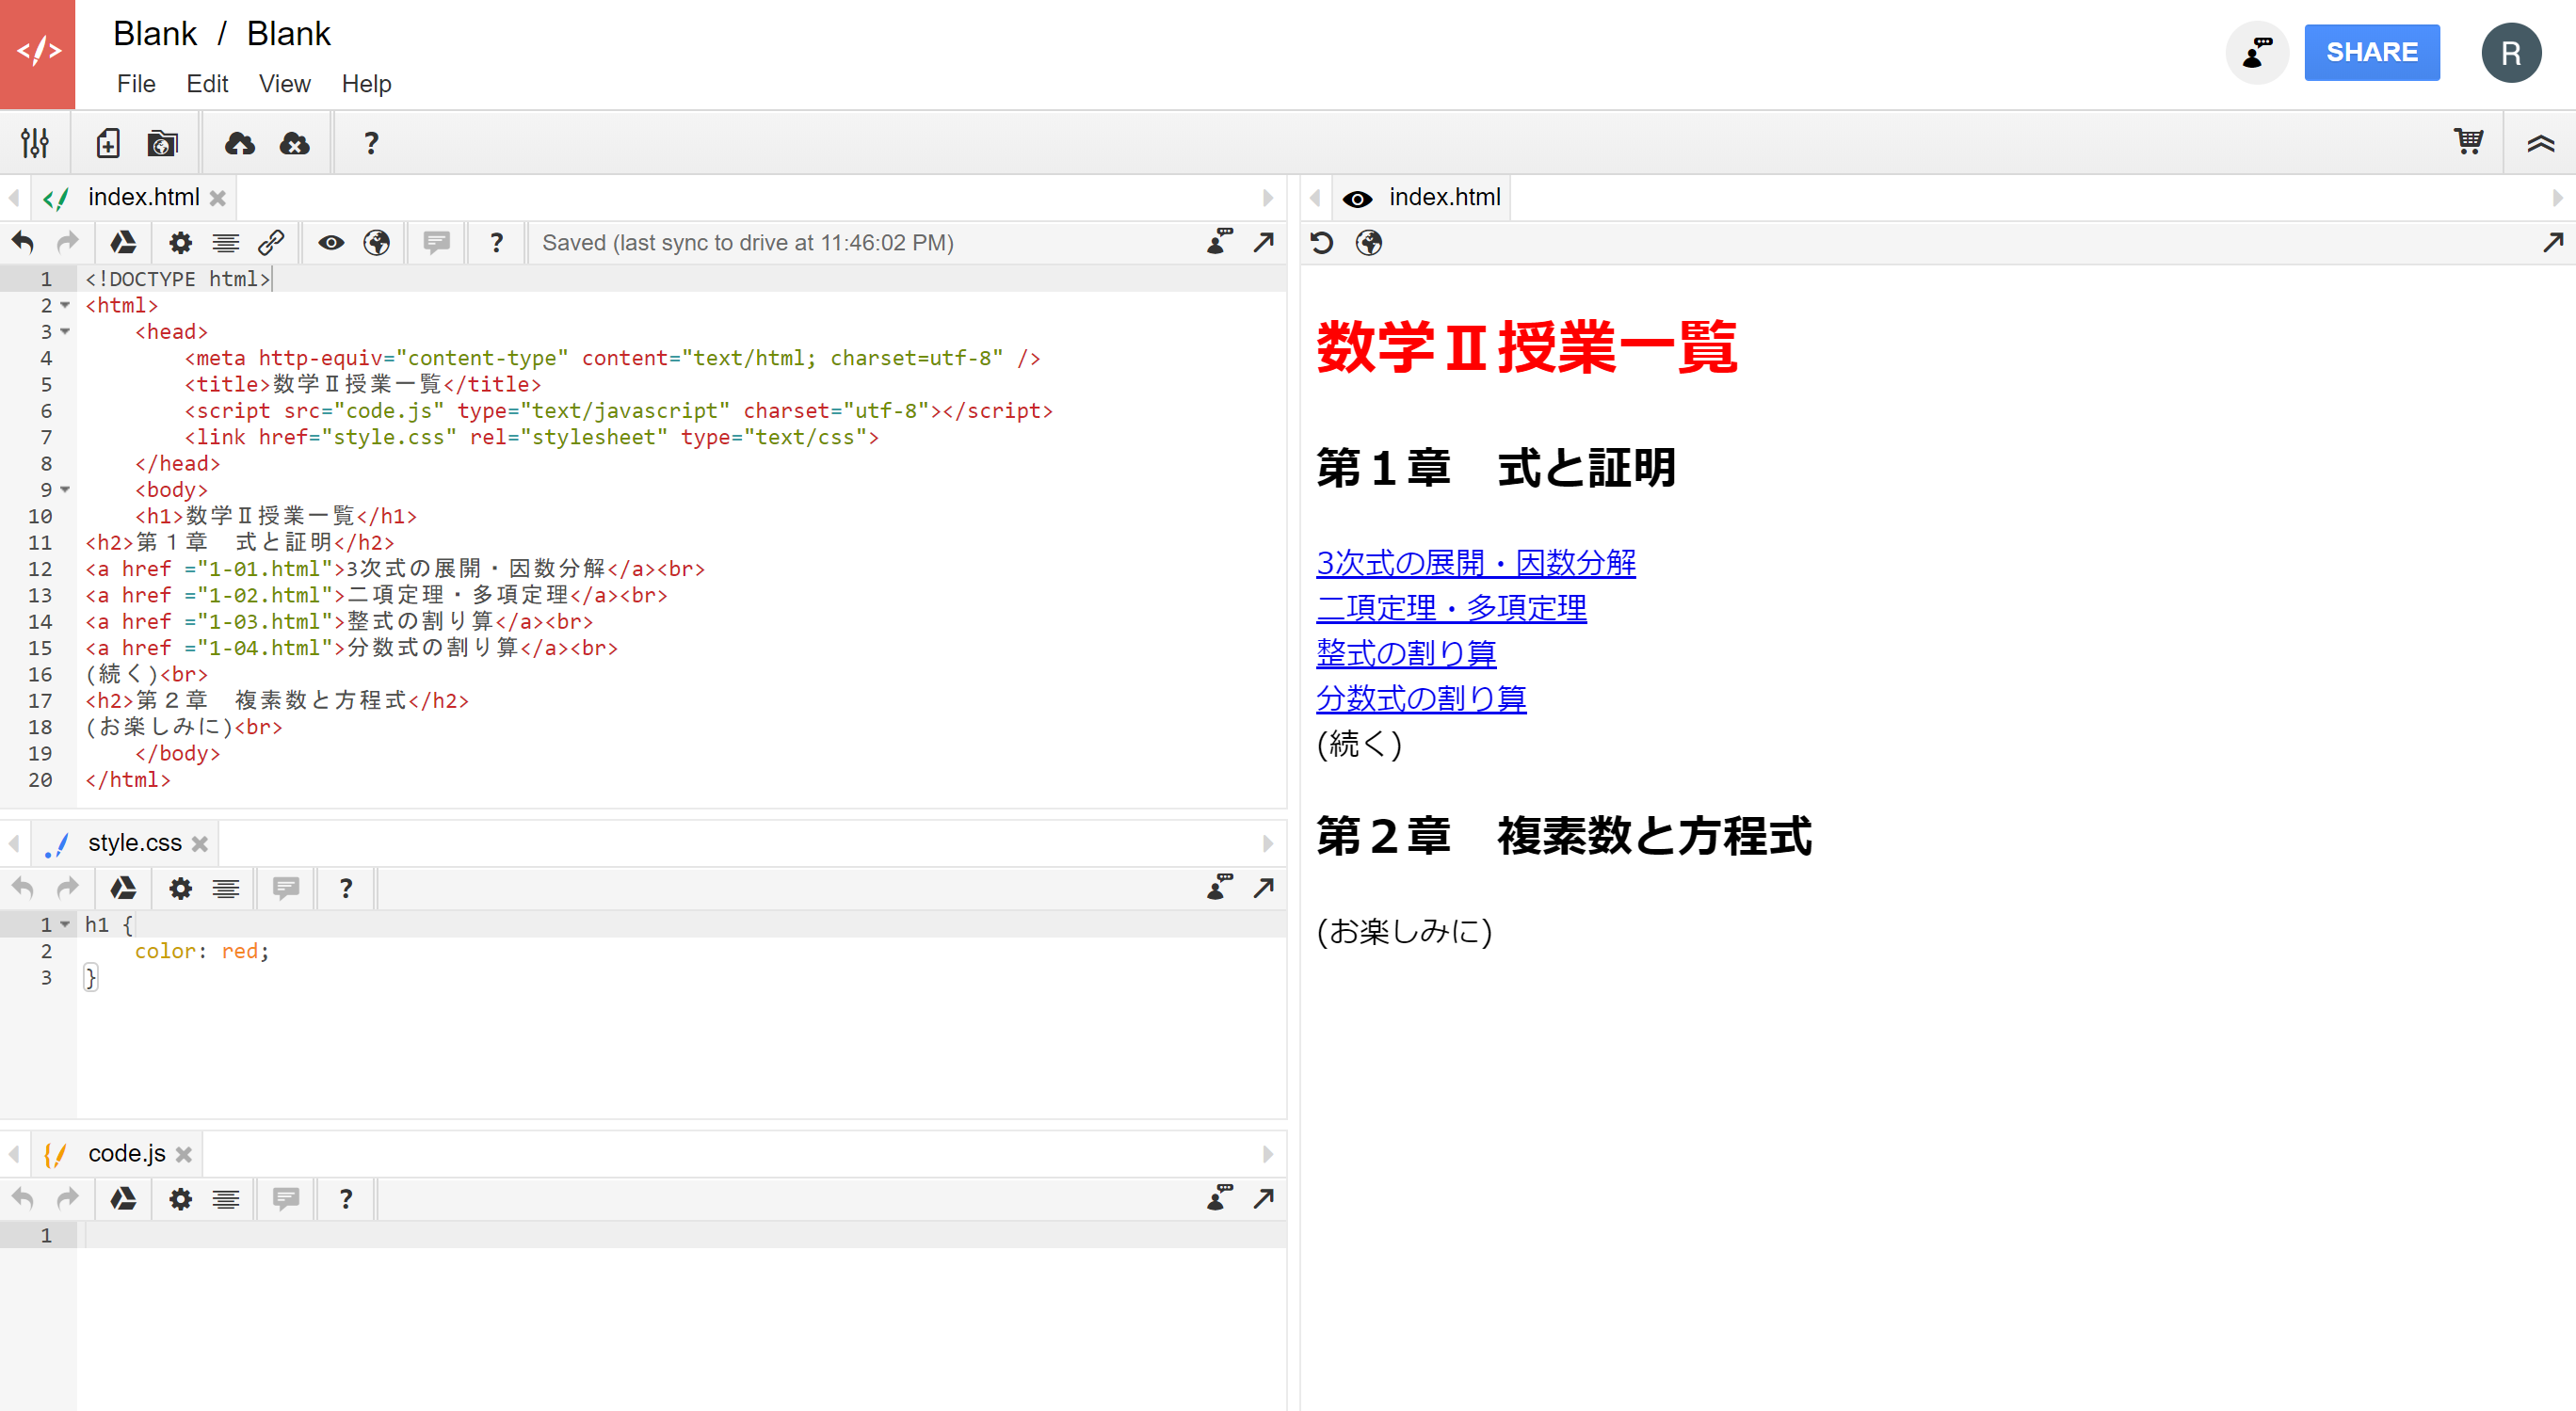Close the code.js tab
The width and height of the screenshot is (2576, 1411).
184,1154
